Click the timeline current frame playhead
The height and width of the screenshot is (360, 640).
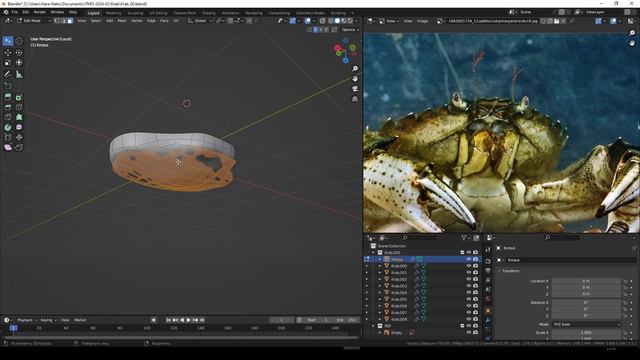13,328
